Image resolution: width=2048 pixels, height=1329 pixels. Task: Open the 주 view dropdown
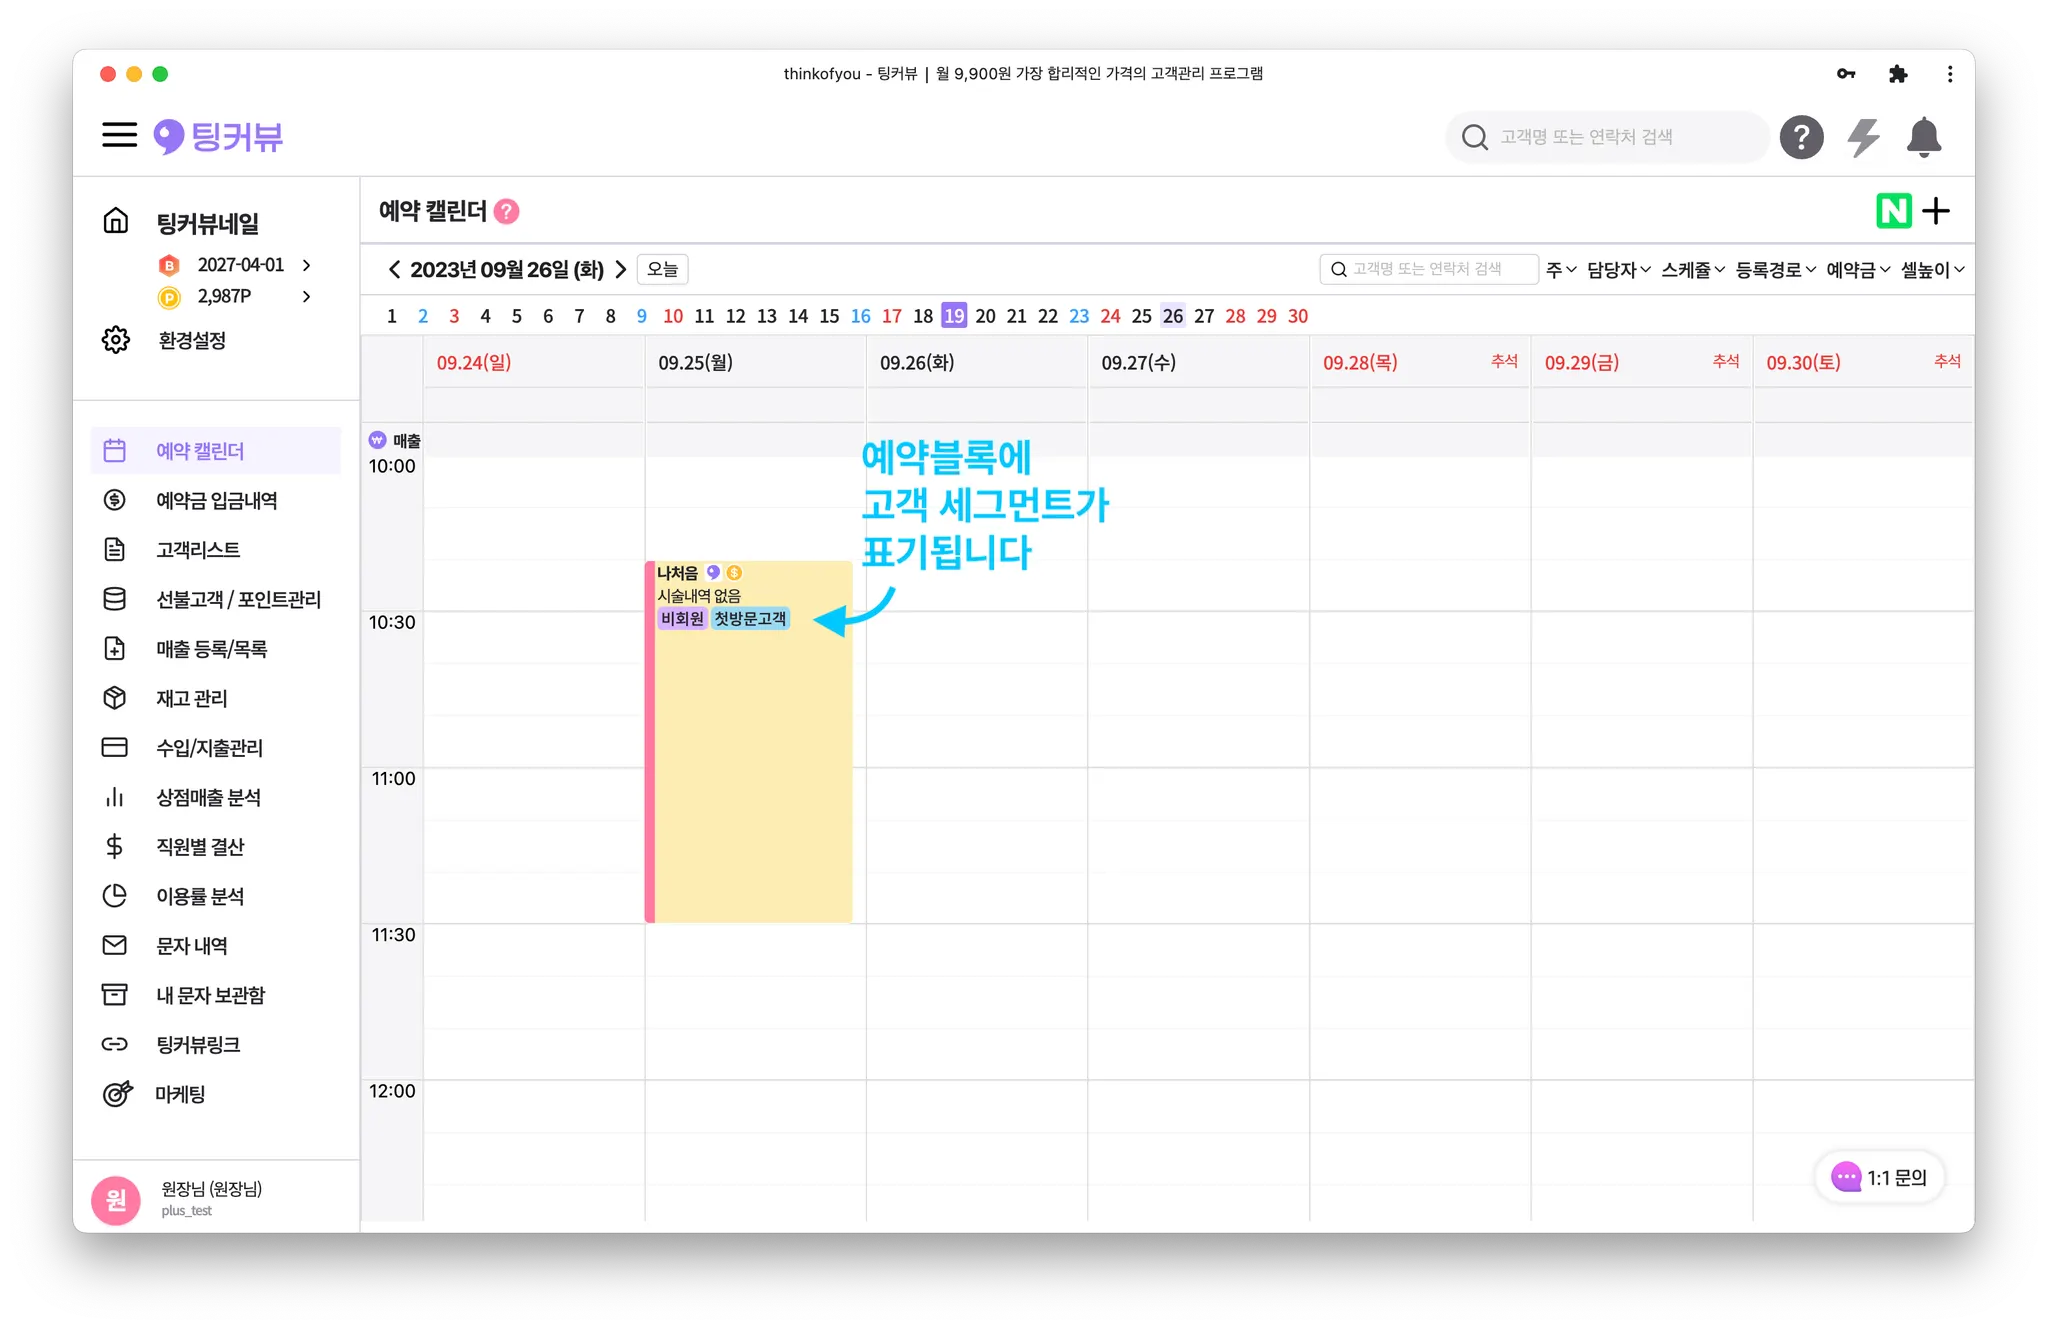(x=1560, y=269)
